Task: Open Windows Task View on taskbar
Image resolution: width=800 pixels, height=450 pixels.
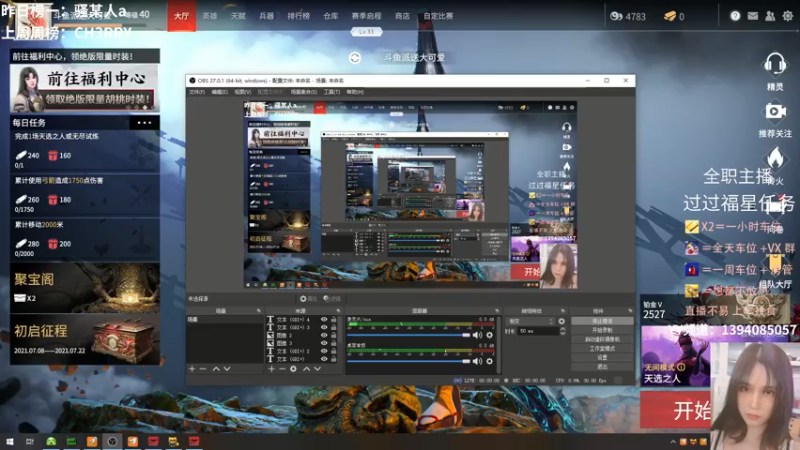Action: pyautogui.click(x=30, y=441)
